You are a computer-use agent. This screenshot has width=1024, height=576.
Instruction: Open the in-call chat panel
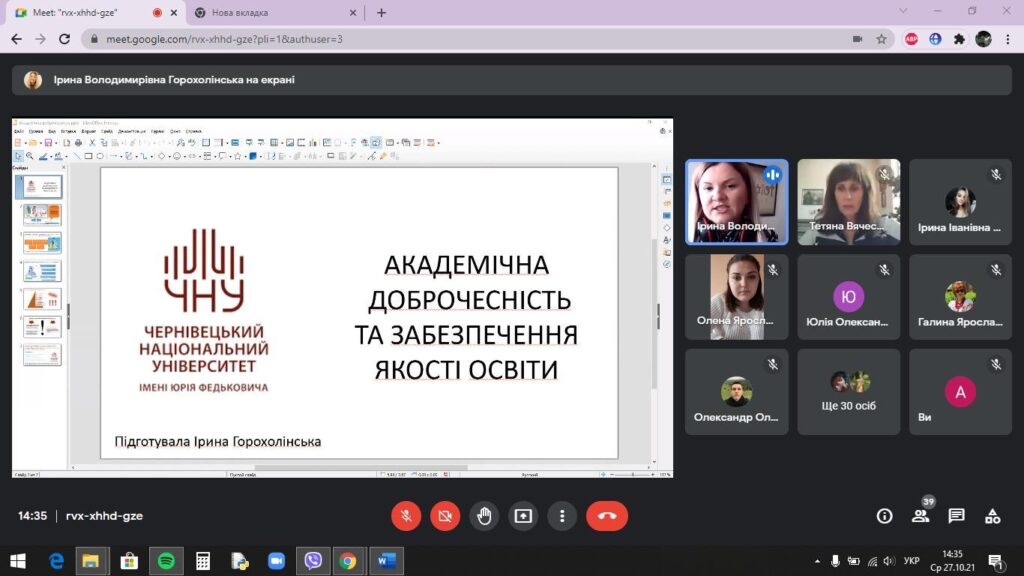coord(957,516)
